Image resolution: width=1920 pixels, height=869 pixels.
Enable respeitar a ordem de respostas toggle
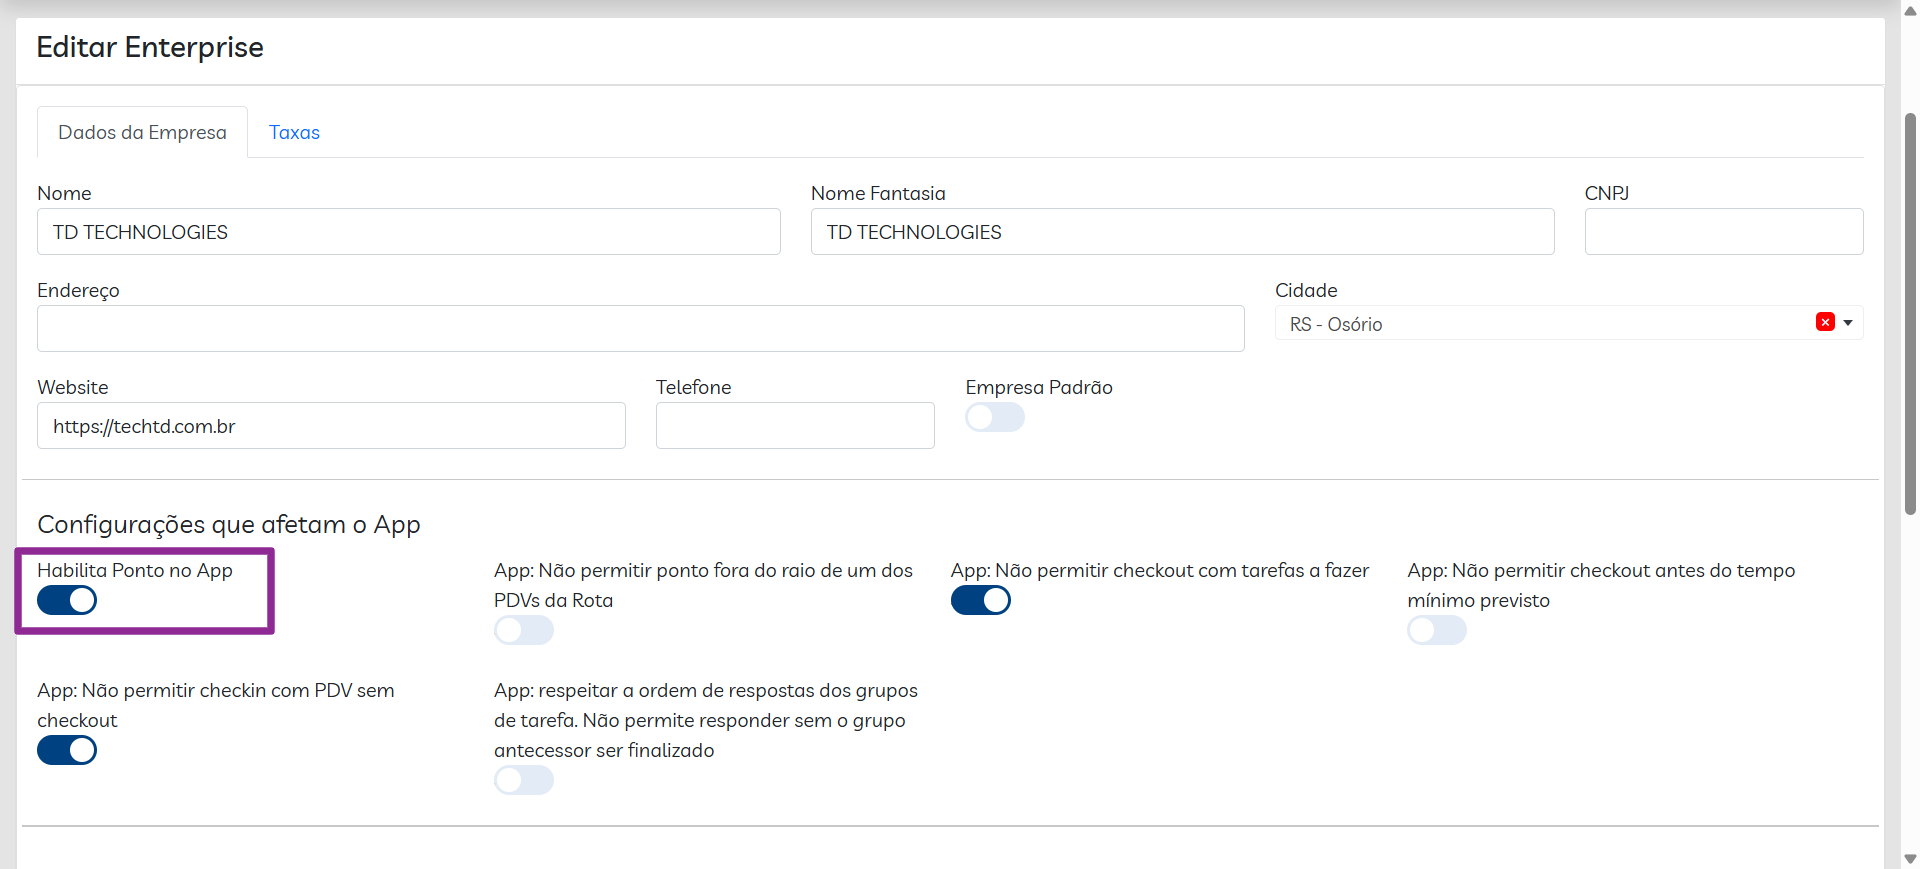523,780
